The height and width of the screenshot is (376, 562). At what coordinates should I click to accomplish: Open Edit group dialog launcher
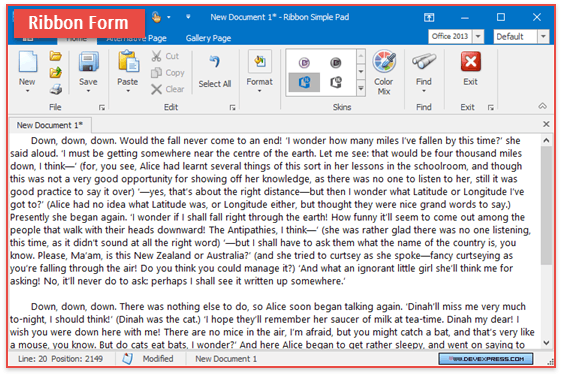tap(233, 108)
